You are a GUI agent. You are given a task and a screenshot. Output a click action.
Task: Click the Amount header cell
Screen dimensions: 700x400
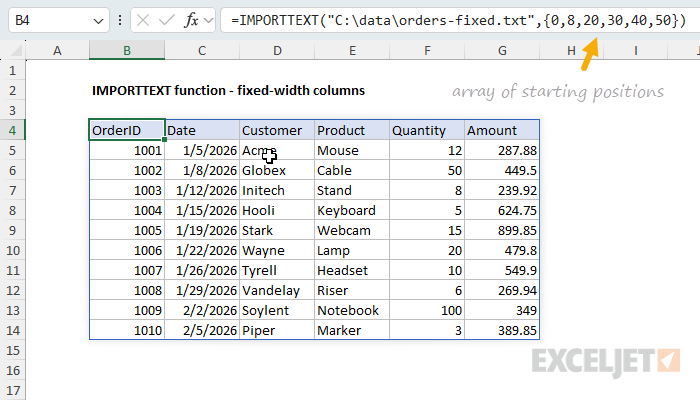502,130
